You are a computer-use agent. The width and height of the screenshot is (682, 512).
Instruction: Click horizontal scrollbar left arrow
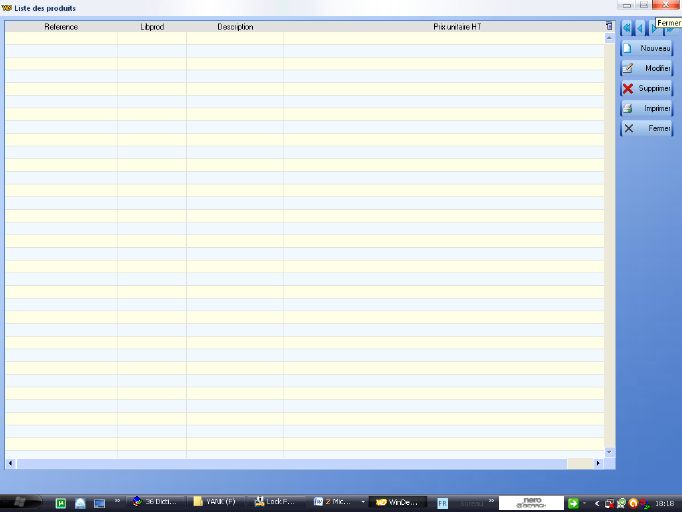coord(10,463)
